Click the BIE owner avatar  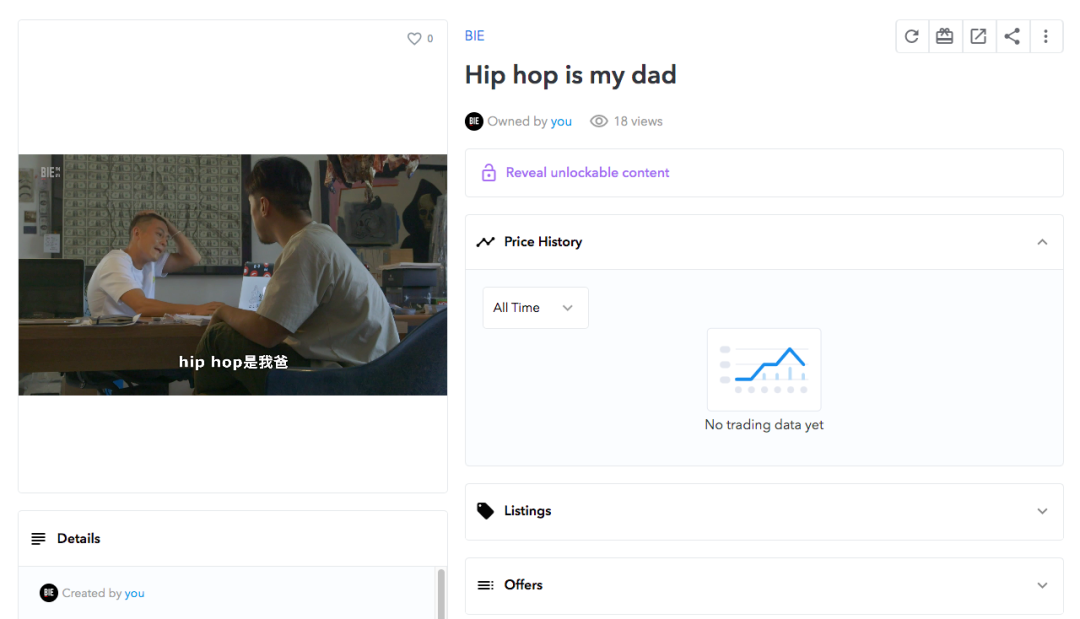(474, 121)
